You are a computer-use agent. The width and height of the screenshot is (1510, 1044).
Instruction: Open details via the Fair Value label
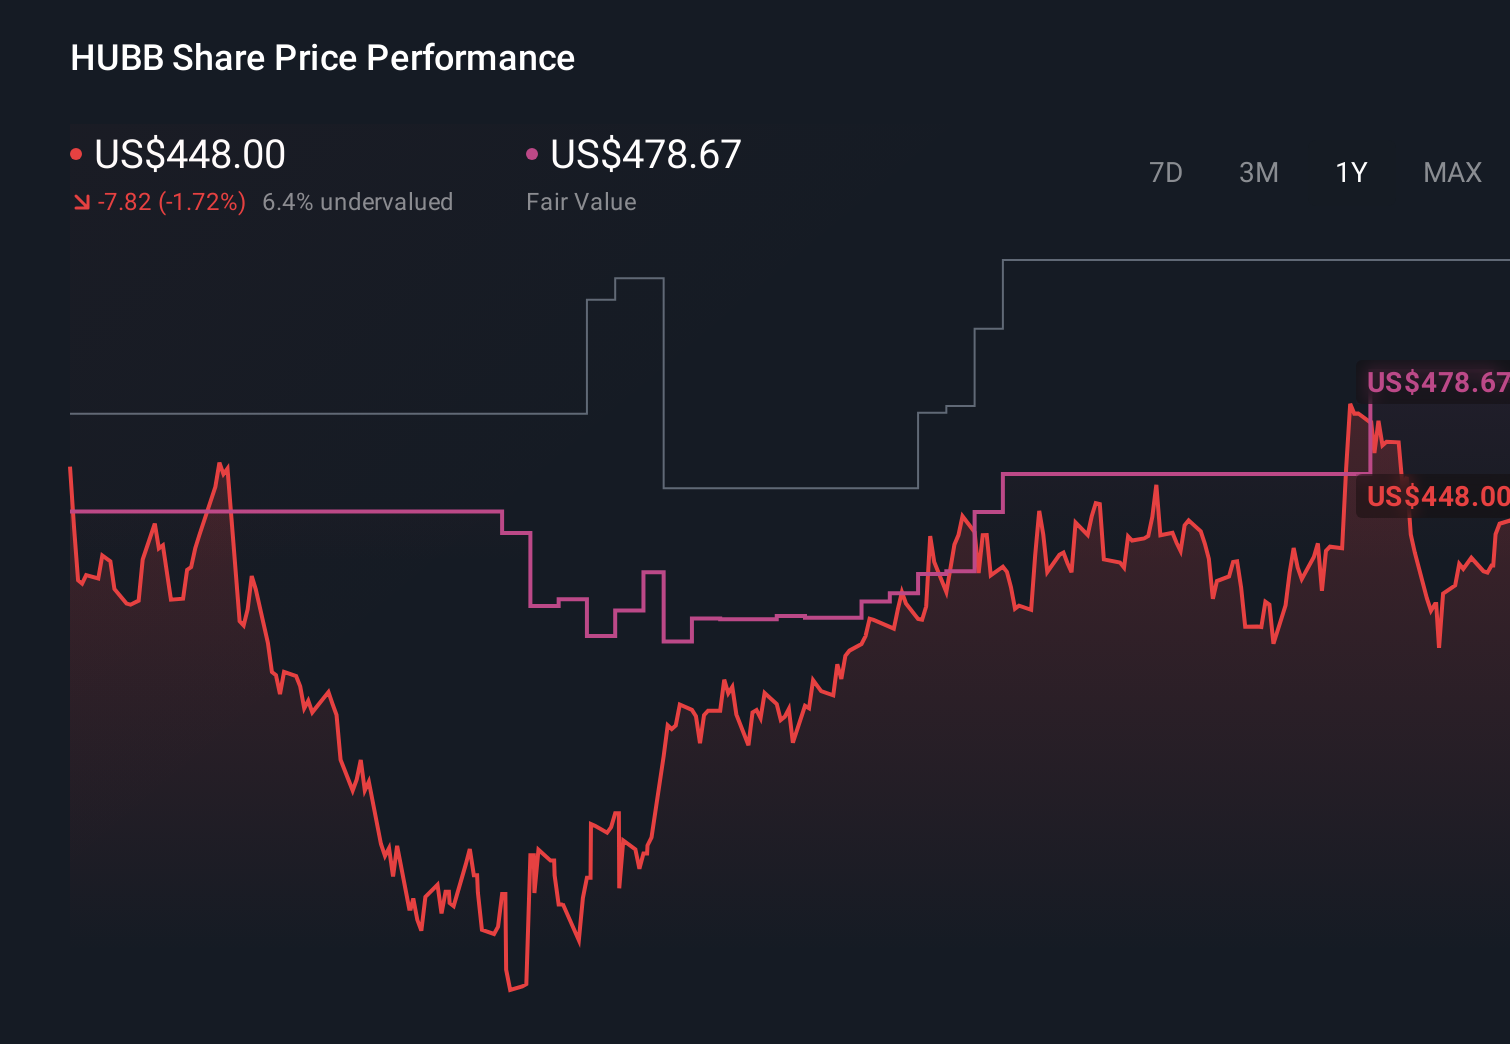pos(581,202)
